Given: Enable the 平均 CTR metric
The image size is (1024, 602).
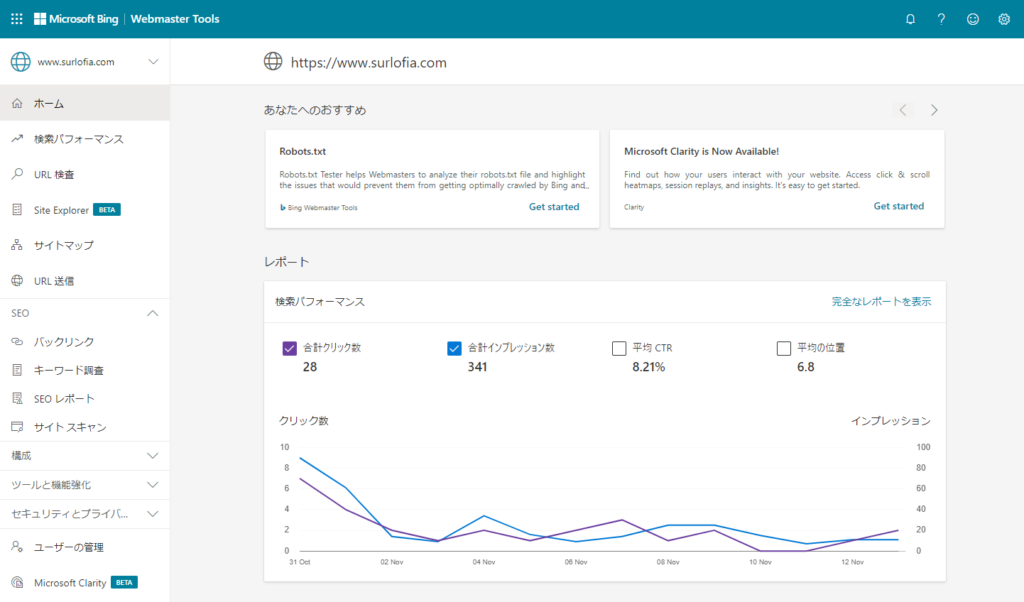Looking at the screenshot, I should click(618, 347).
